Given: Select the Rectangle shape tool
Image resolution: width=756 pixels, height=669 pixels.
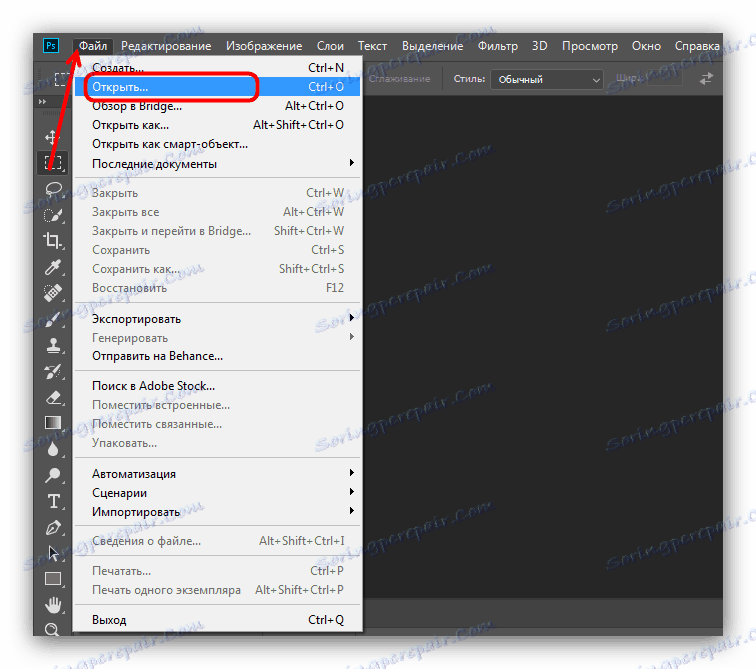Looking at the screenshot, I should coord(53,578).
